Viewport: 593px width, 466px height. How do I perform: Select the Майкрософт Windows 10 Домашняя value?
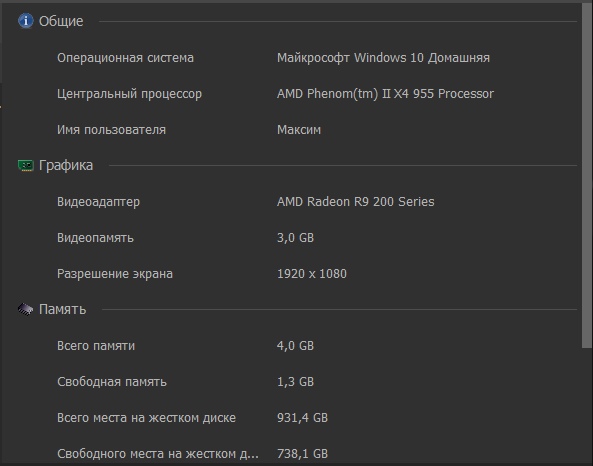383,58
